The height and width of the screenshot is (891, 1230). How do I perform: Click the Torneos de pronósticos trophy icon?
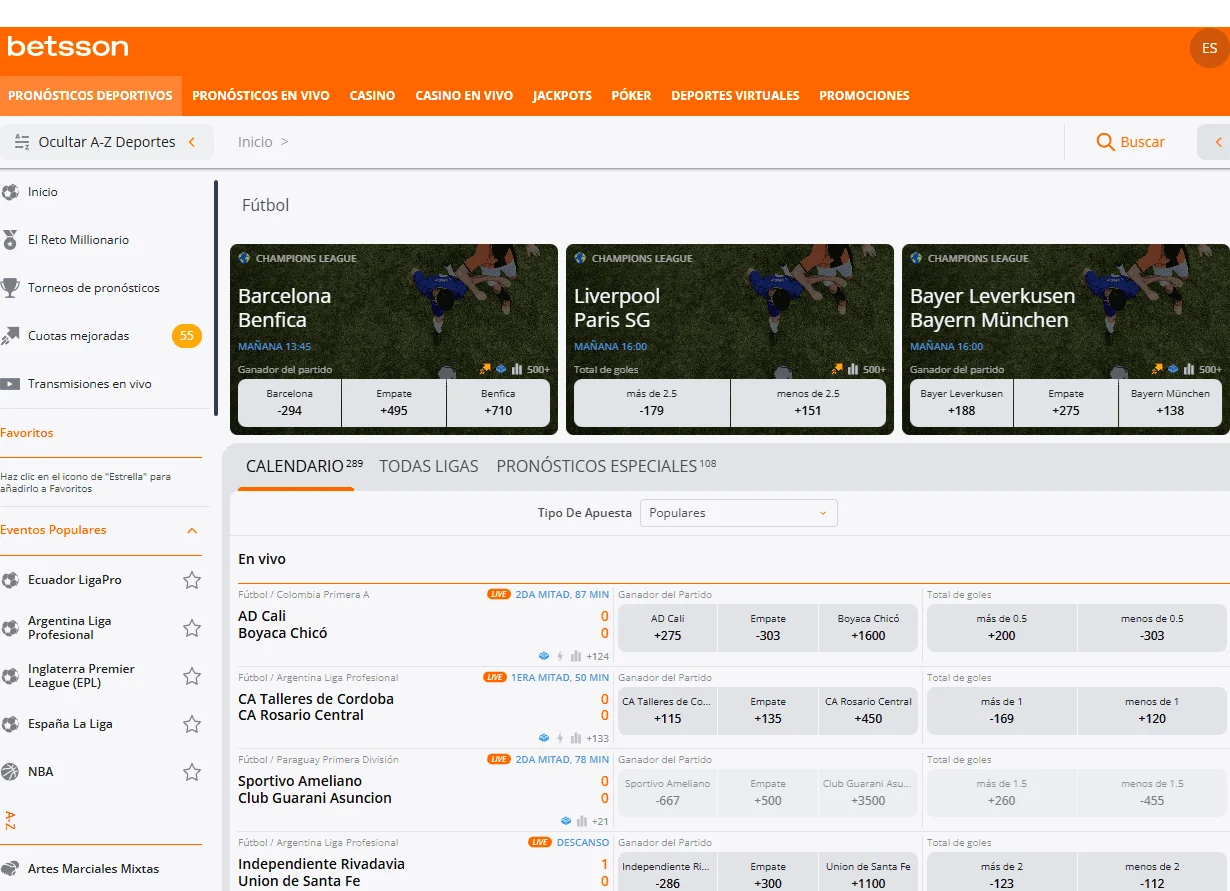coord(10,288)
